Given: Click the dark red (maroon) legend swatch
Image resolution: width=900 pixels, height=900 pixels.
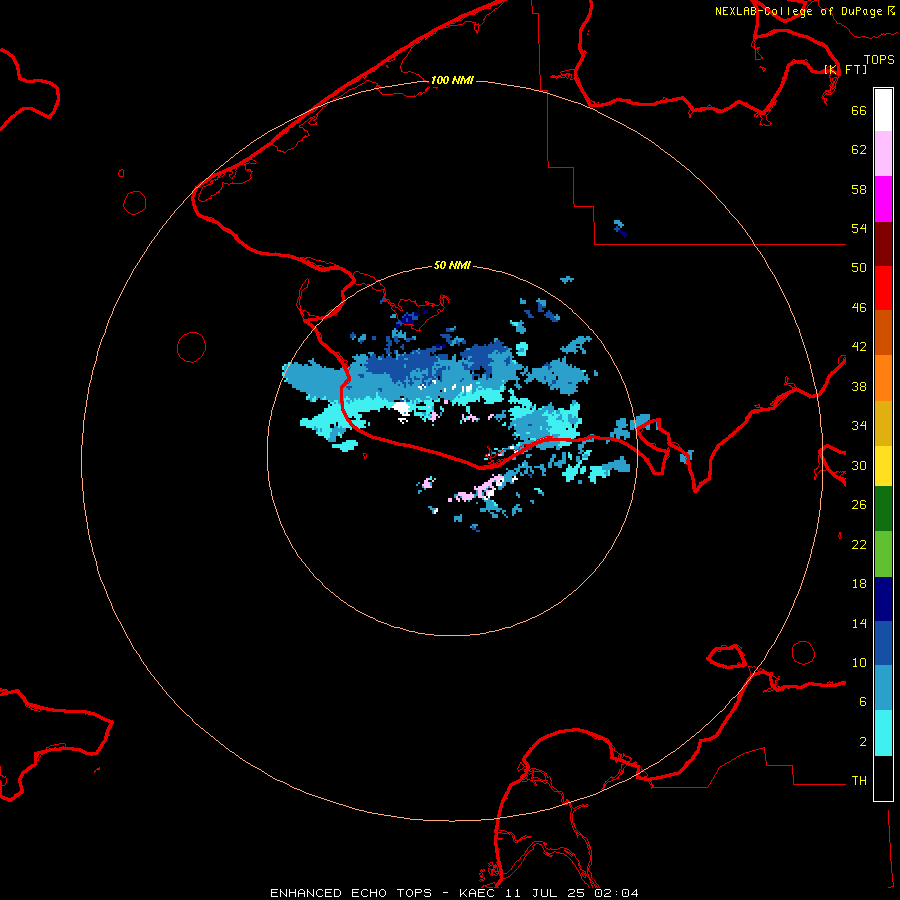Looking at the screenshot, I should (x=883, y=244).
